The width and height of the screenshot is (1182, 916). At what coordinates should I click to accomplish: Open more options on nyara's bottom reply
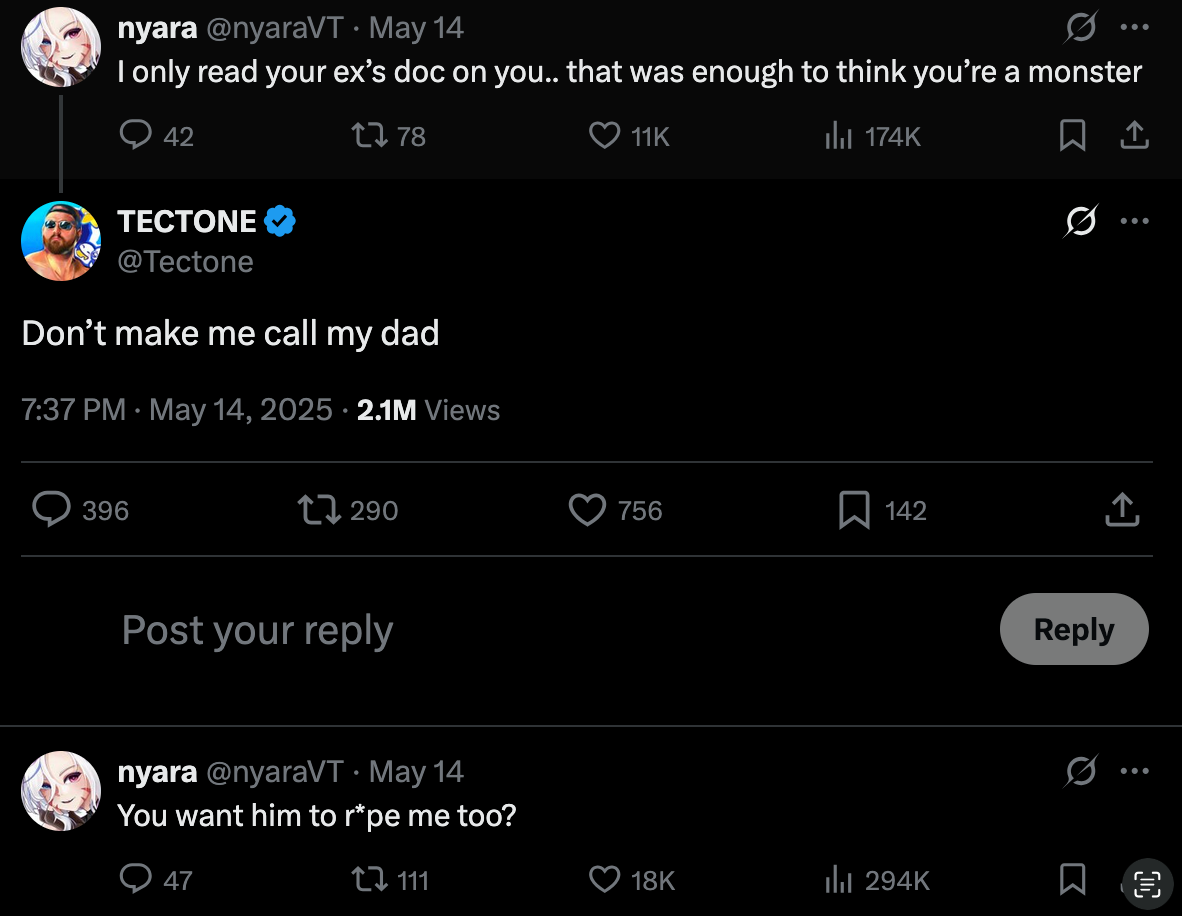pos(1135,770)
